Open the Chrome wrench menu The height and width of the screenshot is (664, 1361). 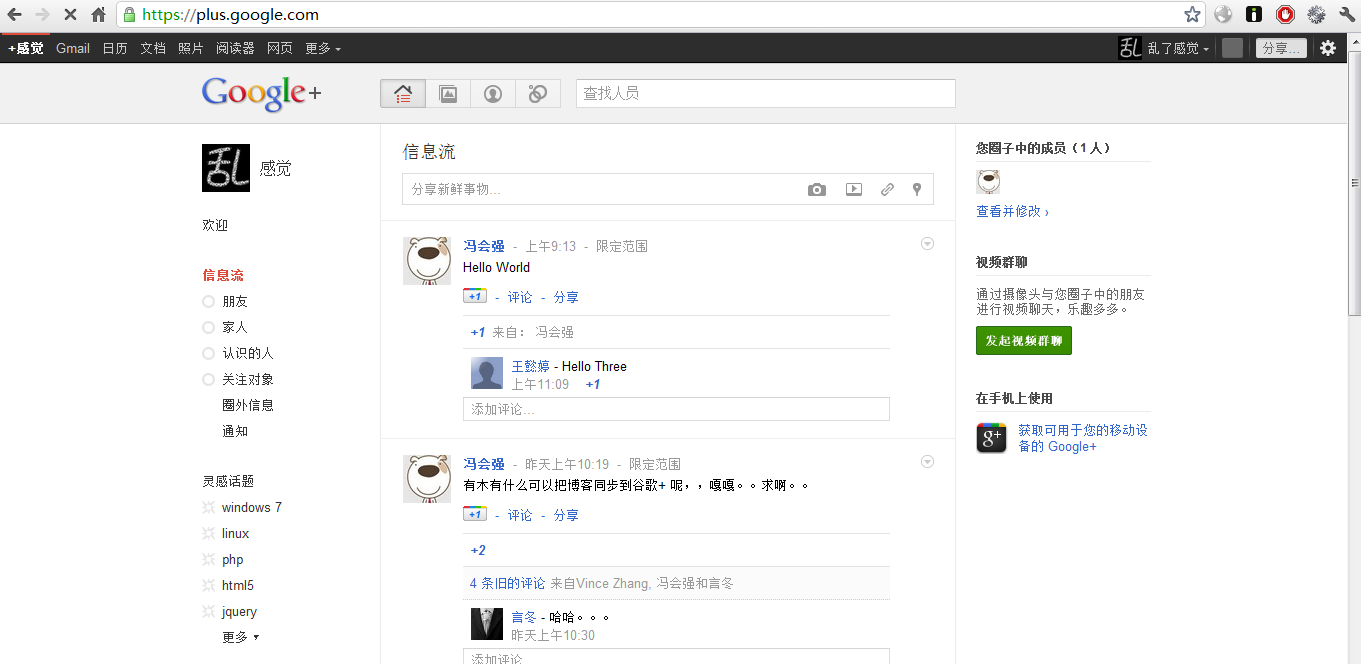tap(1345, 15)
